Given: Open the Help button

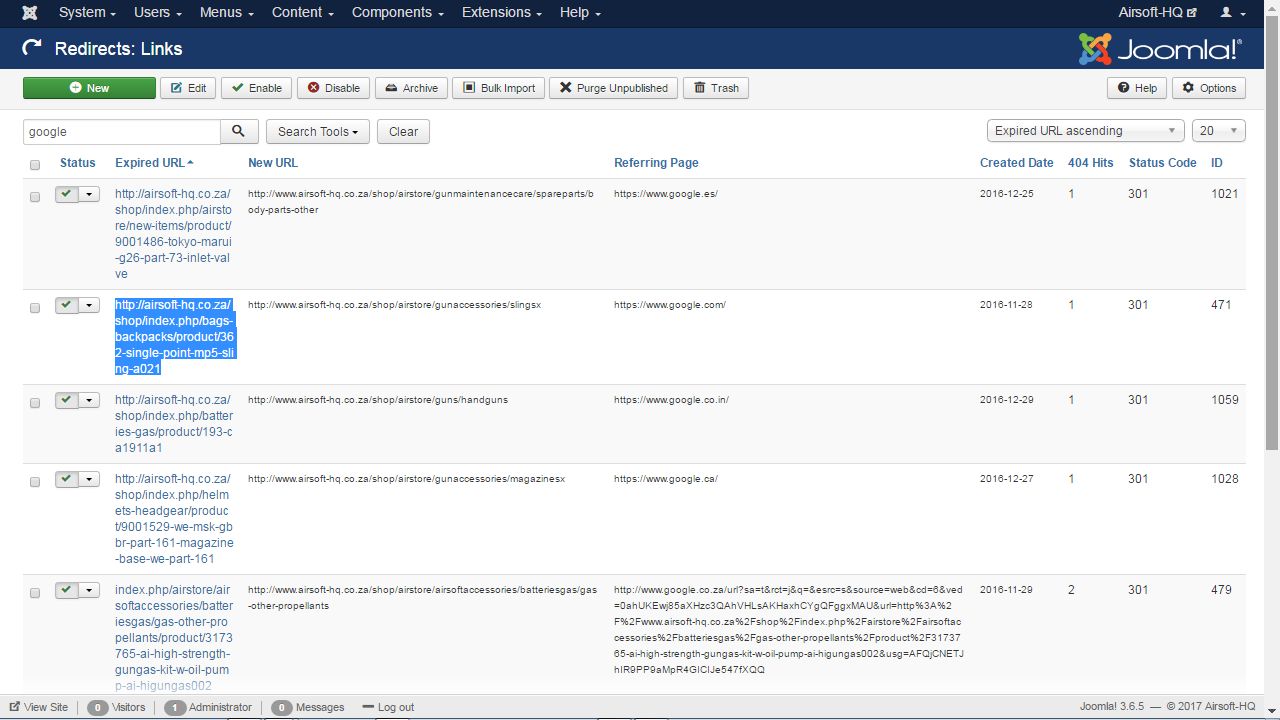Looking at the screenshot, I should click(1137, 88).
